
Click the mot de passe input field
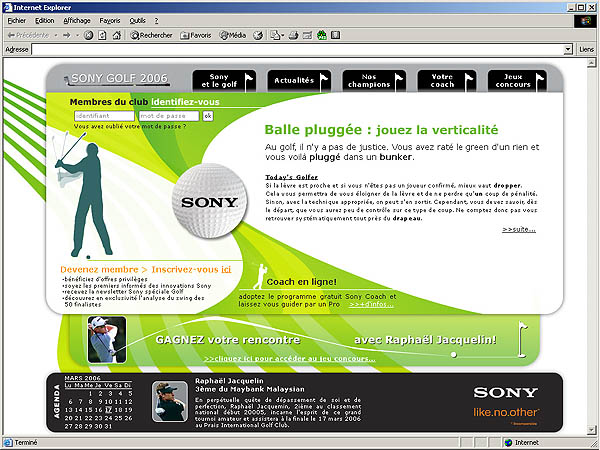169,116
